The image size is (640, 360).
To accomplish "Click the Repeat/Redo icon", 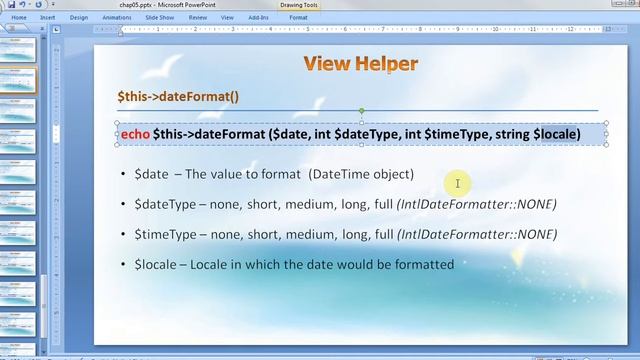I will click(38, 4).
